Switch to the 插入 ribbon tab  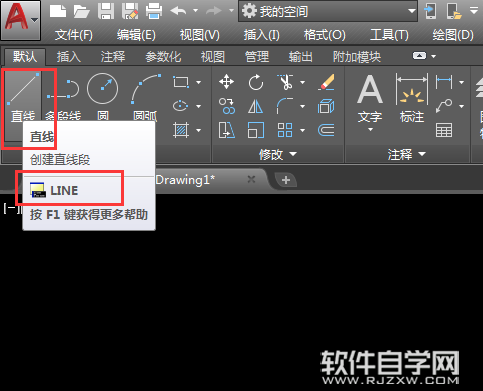coord(69,57)
